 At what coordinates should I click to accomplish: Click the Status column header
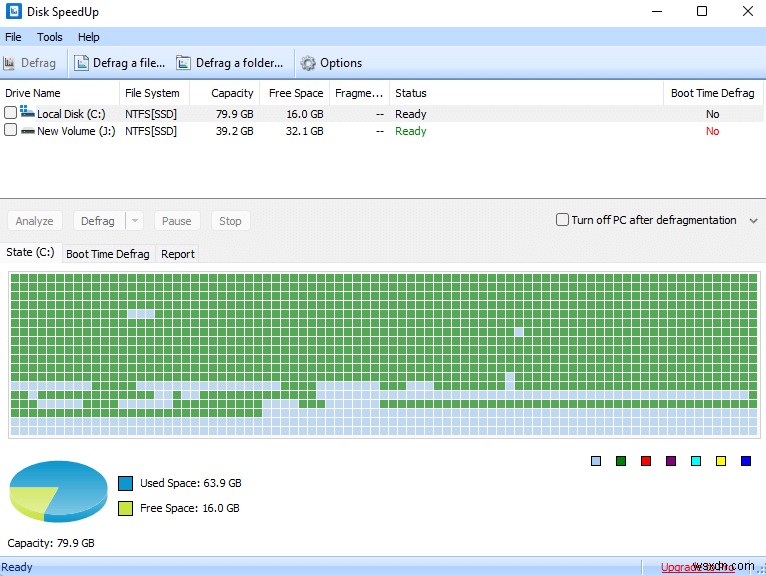click(x=526, y=93)
